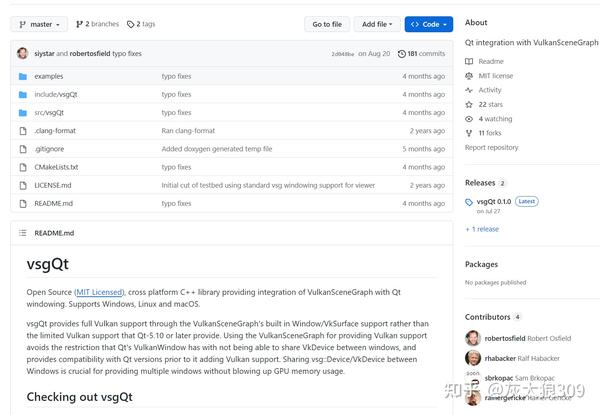This screenshot has width=600, height=415.
Task: Open the examples folder icon
Action: click(22, 76)
